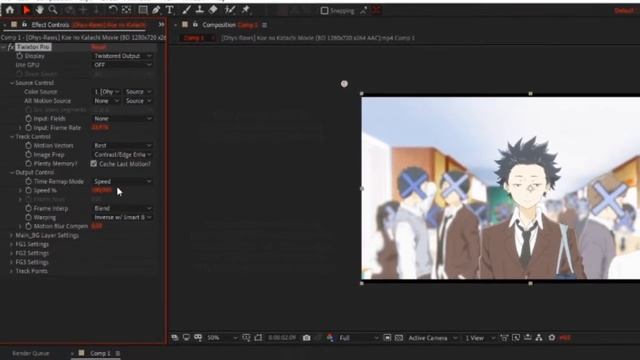Show hidden panels with the double-arrow button
640x360 pixels.
(x=161, y=25)
